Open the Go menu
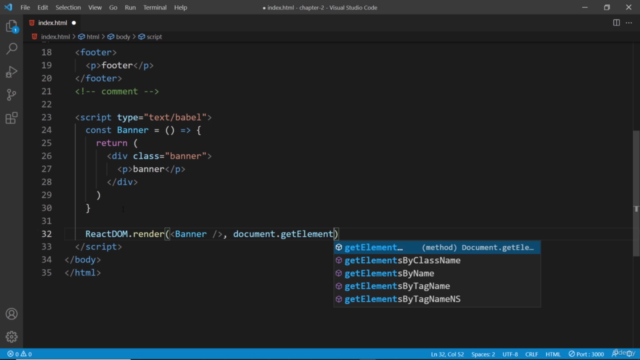The width and height of the screenshot is (640, 360). [113, 7]
